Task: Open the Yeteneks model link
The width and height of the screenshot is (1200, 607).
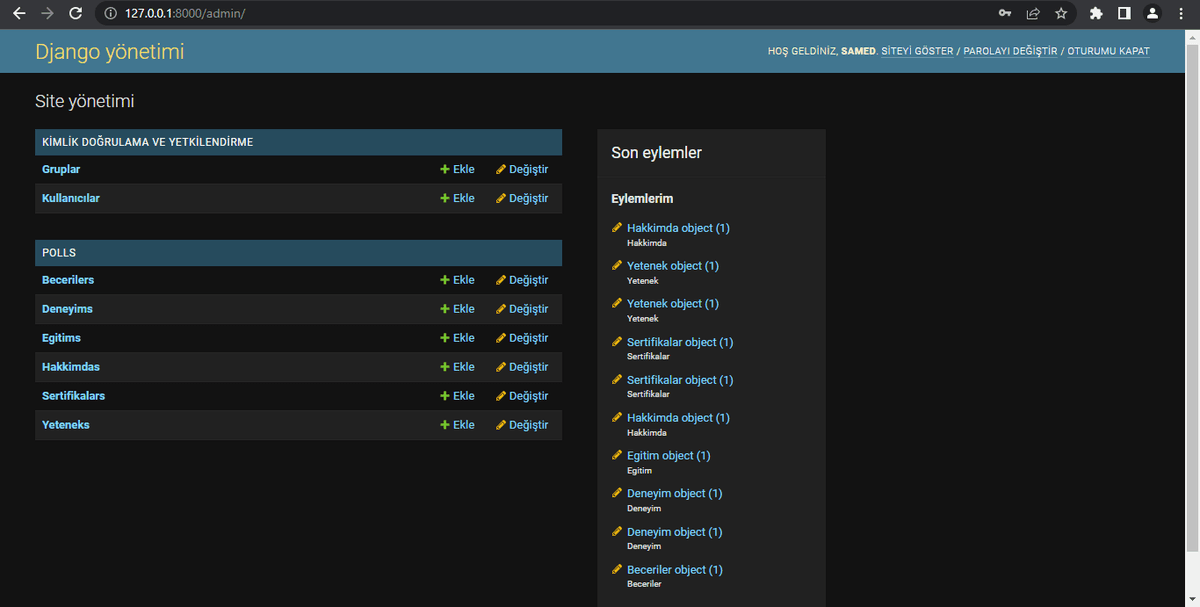Action: (x=66, y=425)
